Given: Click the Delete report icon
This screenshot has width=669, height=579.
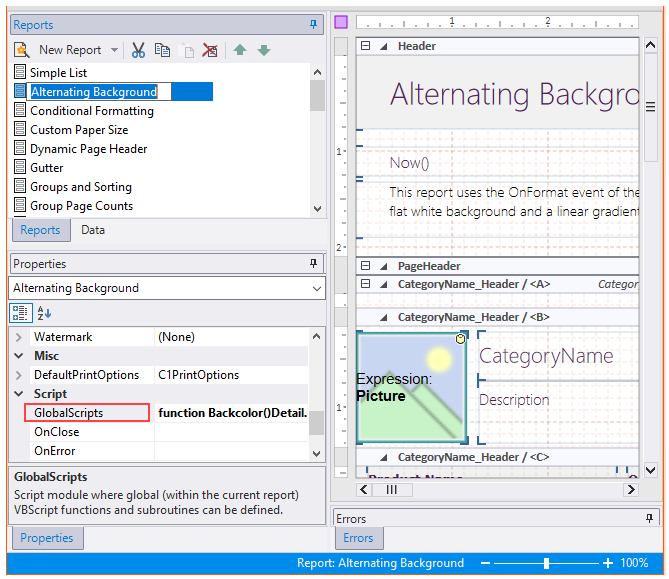Looking at the screenshot, I should [210, 50].
